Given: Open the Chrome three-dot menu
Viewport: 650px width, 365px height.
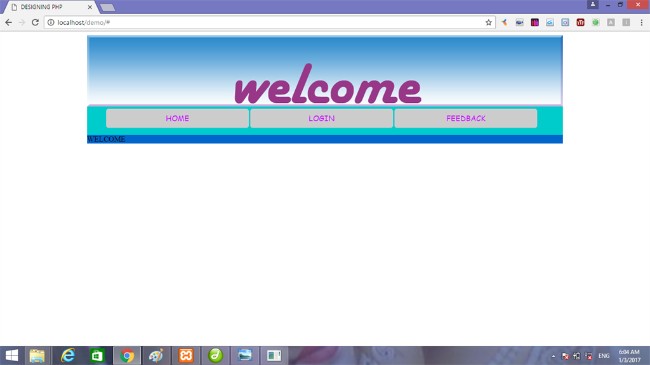Looking at the screenshot, I should [x=641, y=22].
